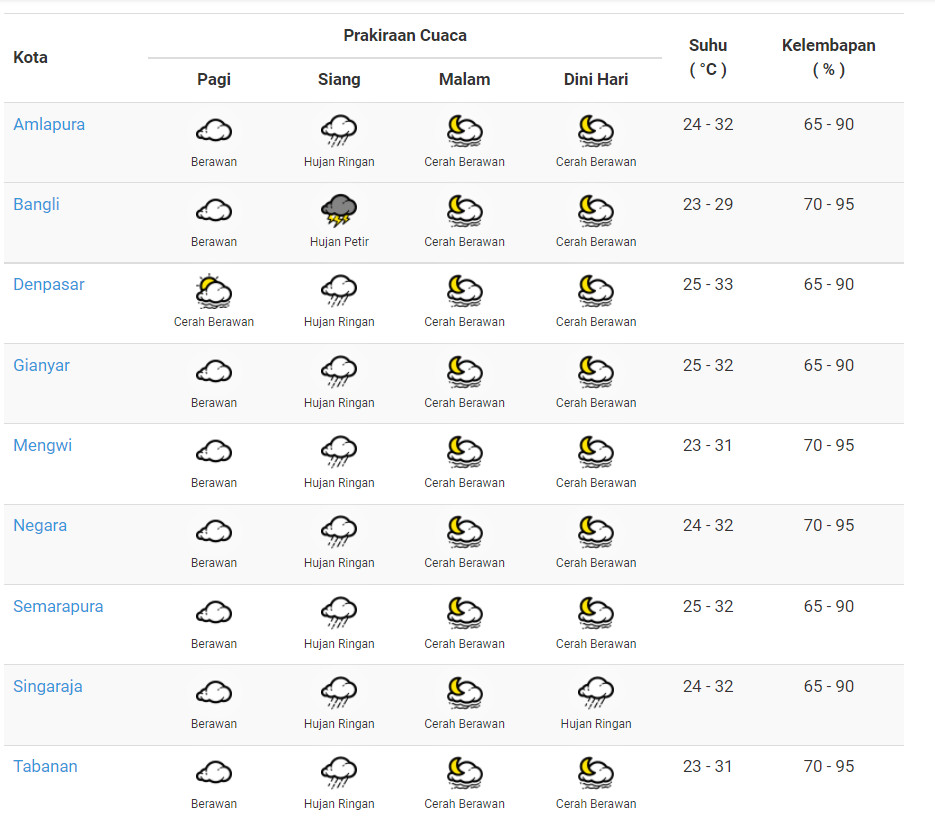Open the Semarapura city link
This screenshot has width=935, height=834.
pos(58,607)
